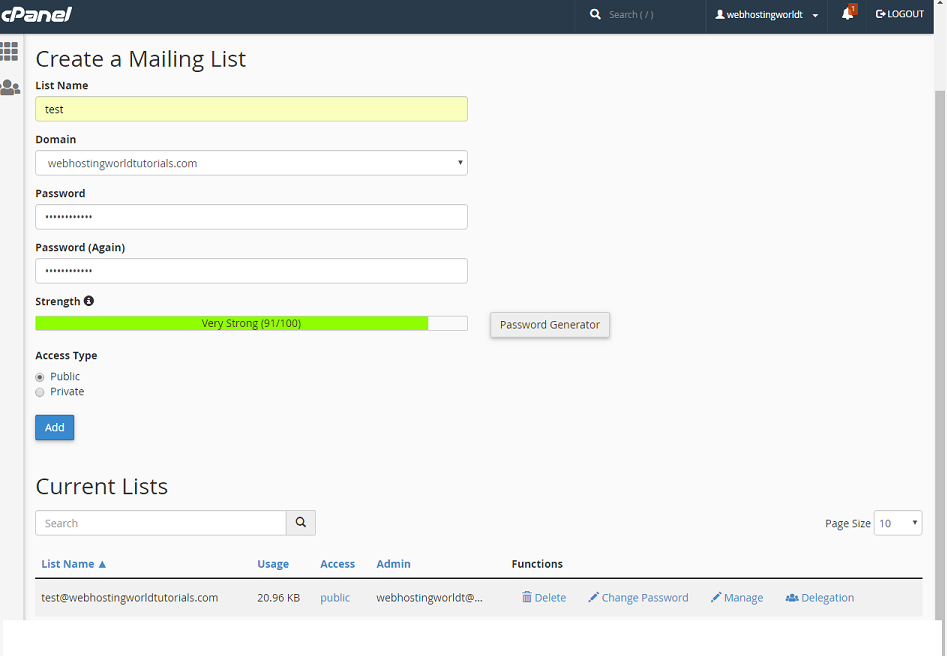This screenshot has width=947, height=656.
Task: Open the Page Size dropdown
Action: tap(897, 522)
